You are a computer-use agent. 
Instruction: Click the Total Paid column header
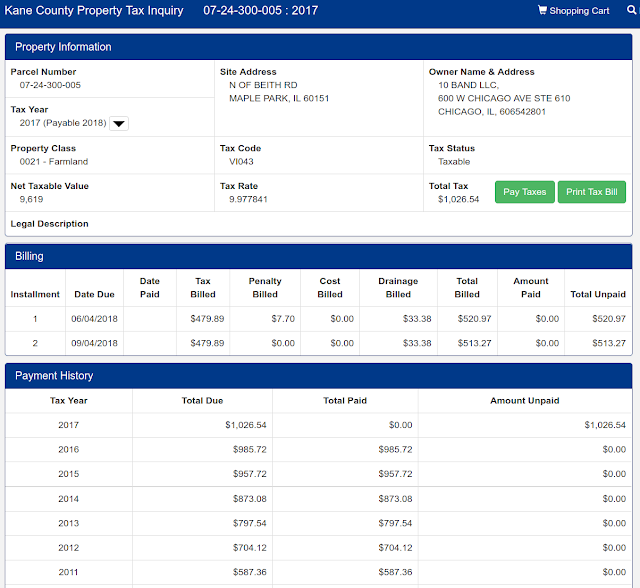(345, 401)
